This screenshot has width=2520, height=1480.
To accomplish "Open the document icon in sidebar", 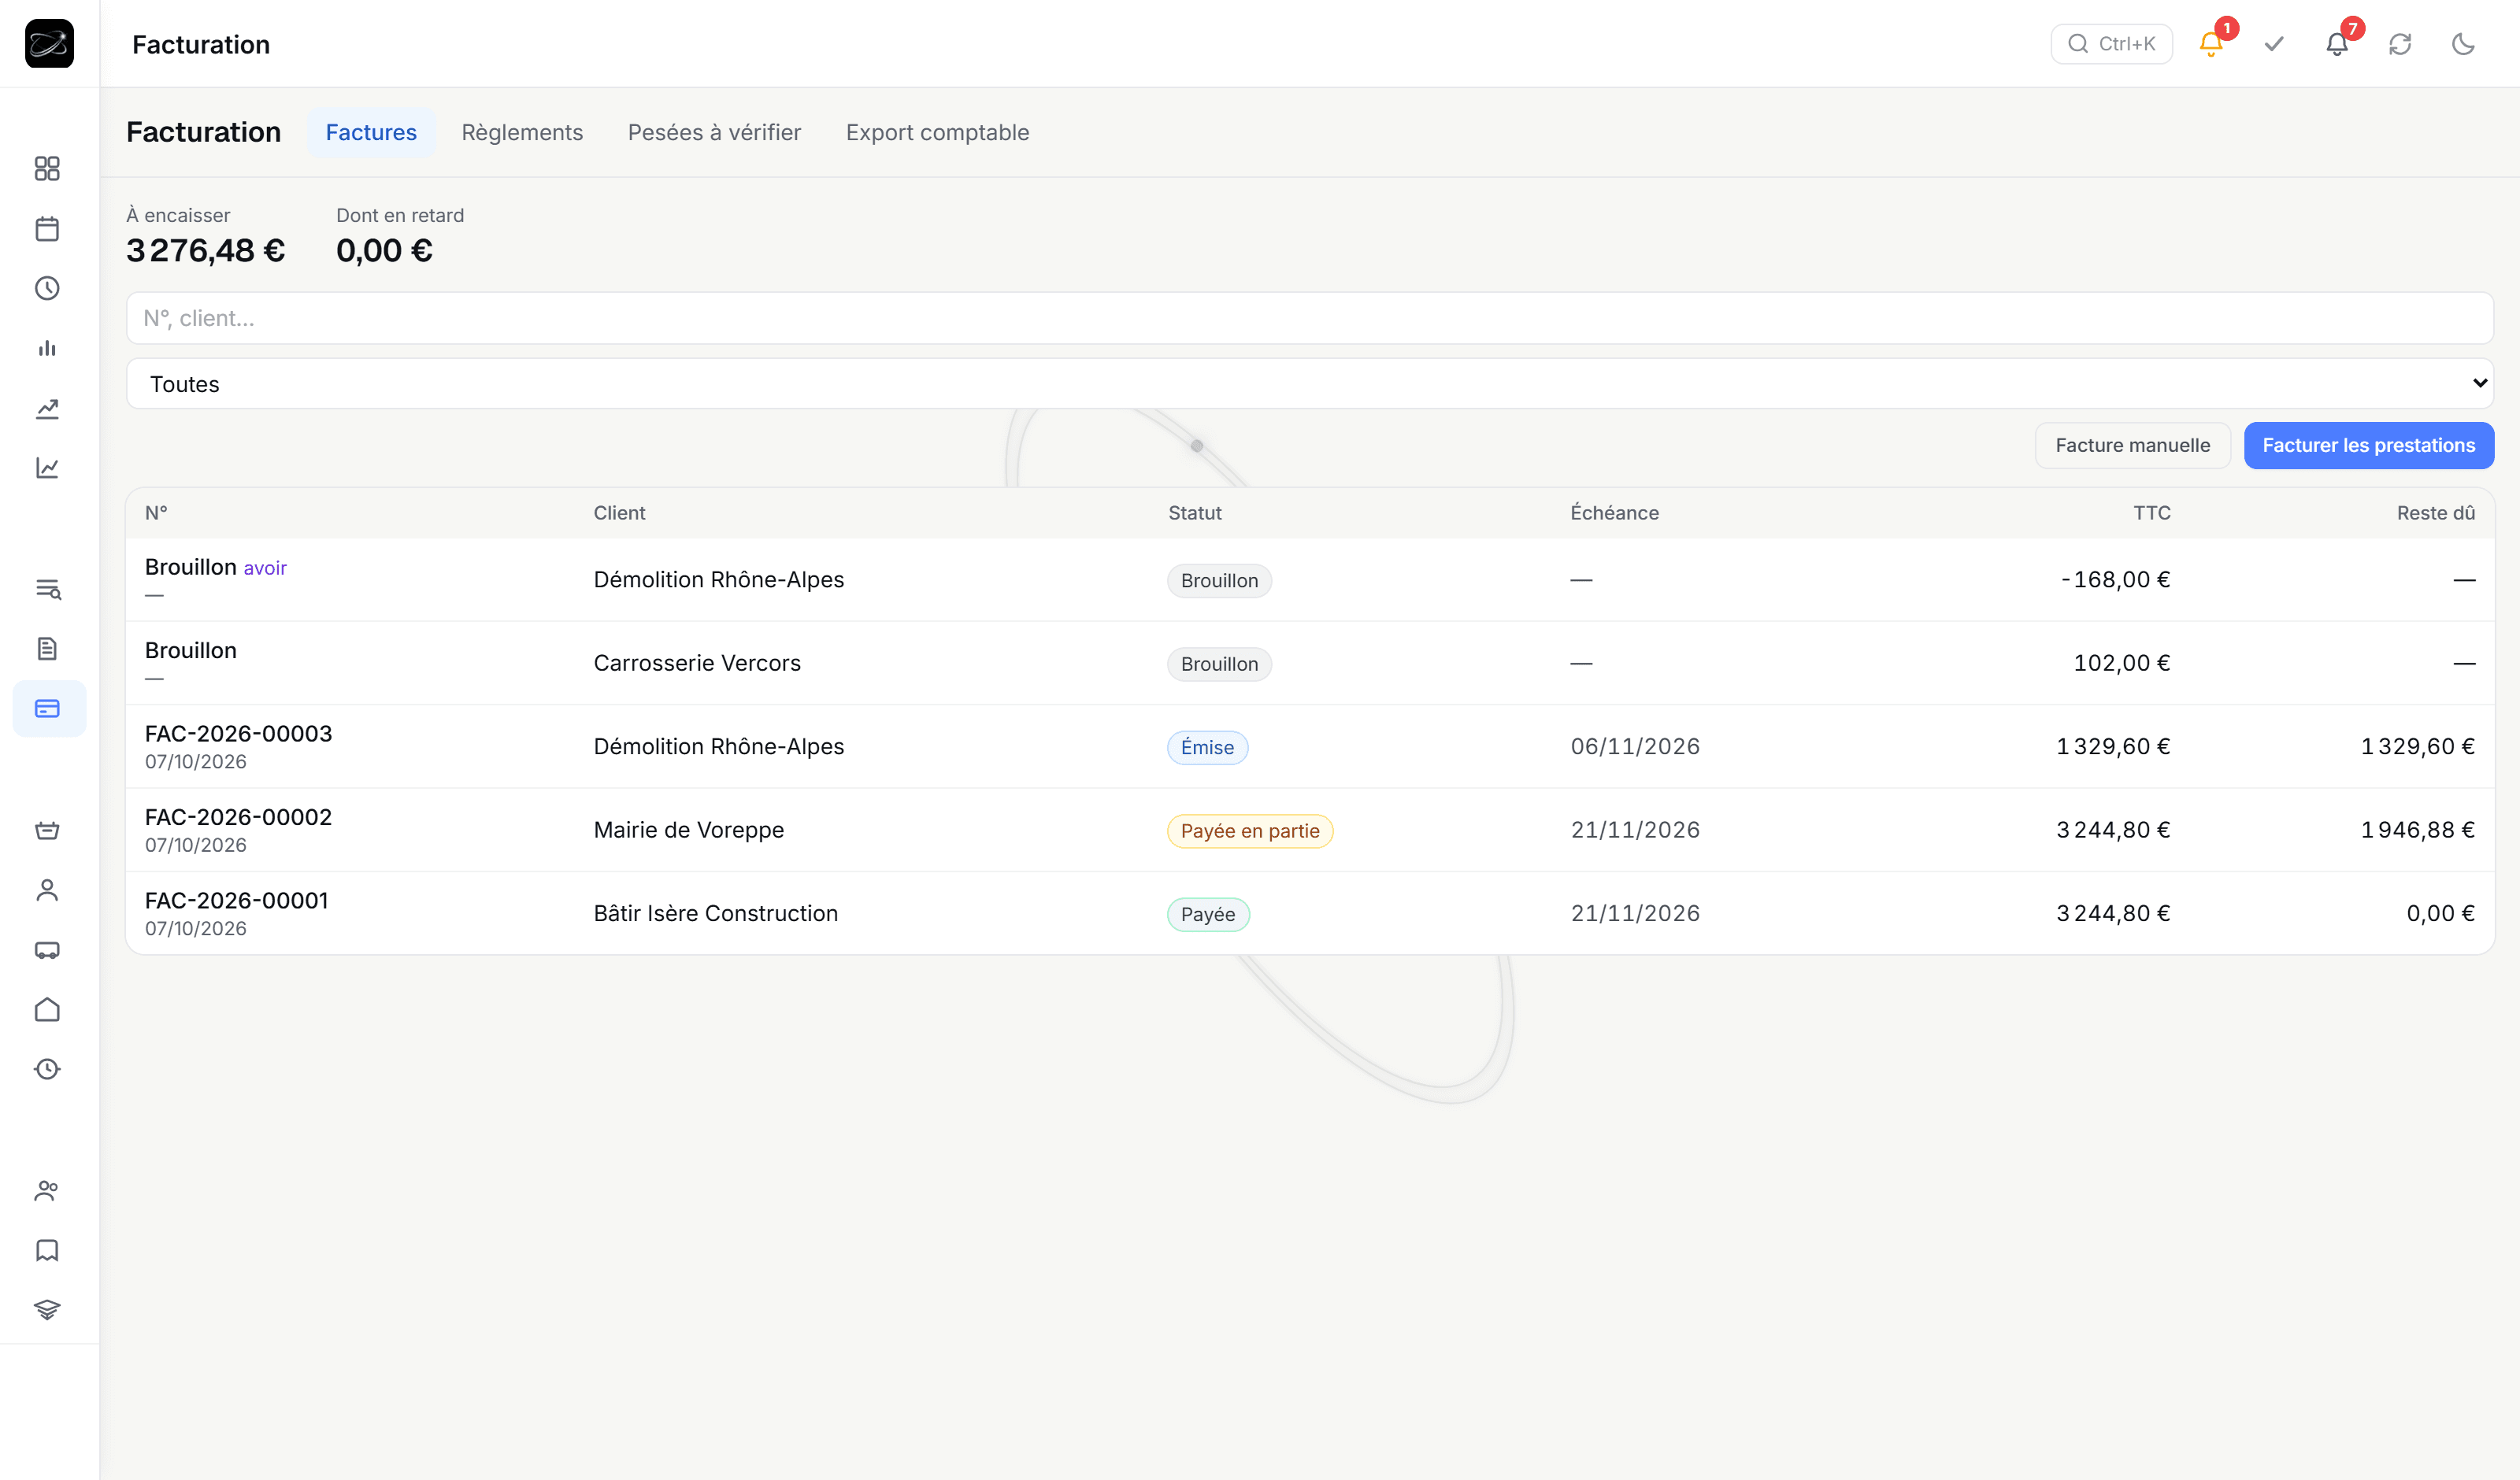I will (47, 649).
